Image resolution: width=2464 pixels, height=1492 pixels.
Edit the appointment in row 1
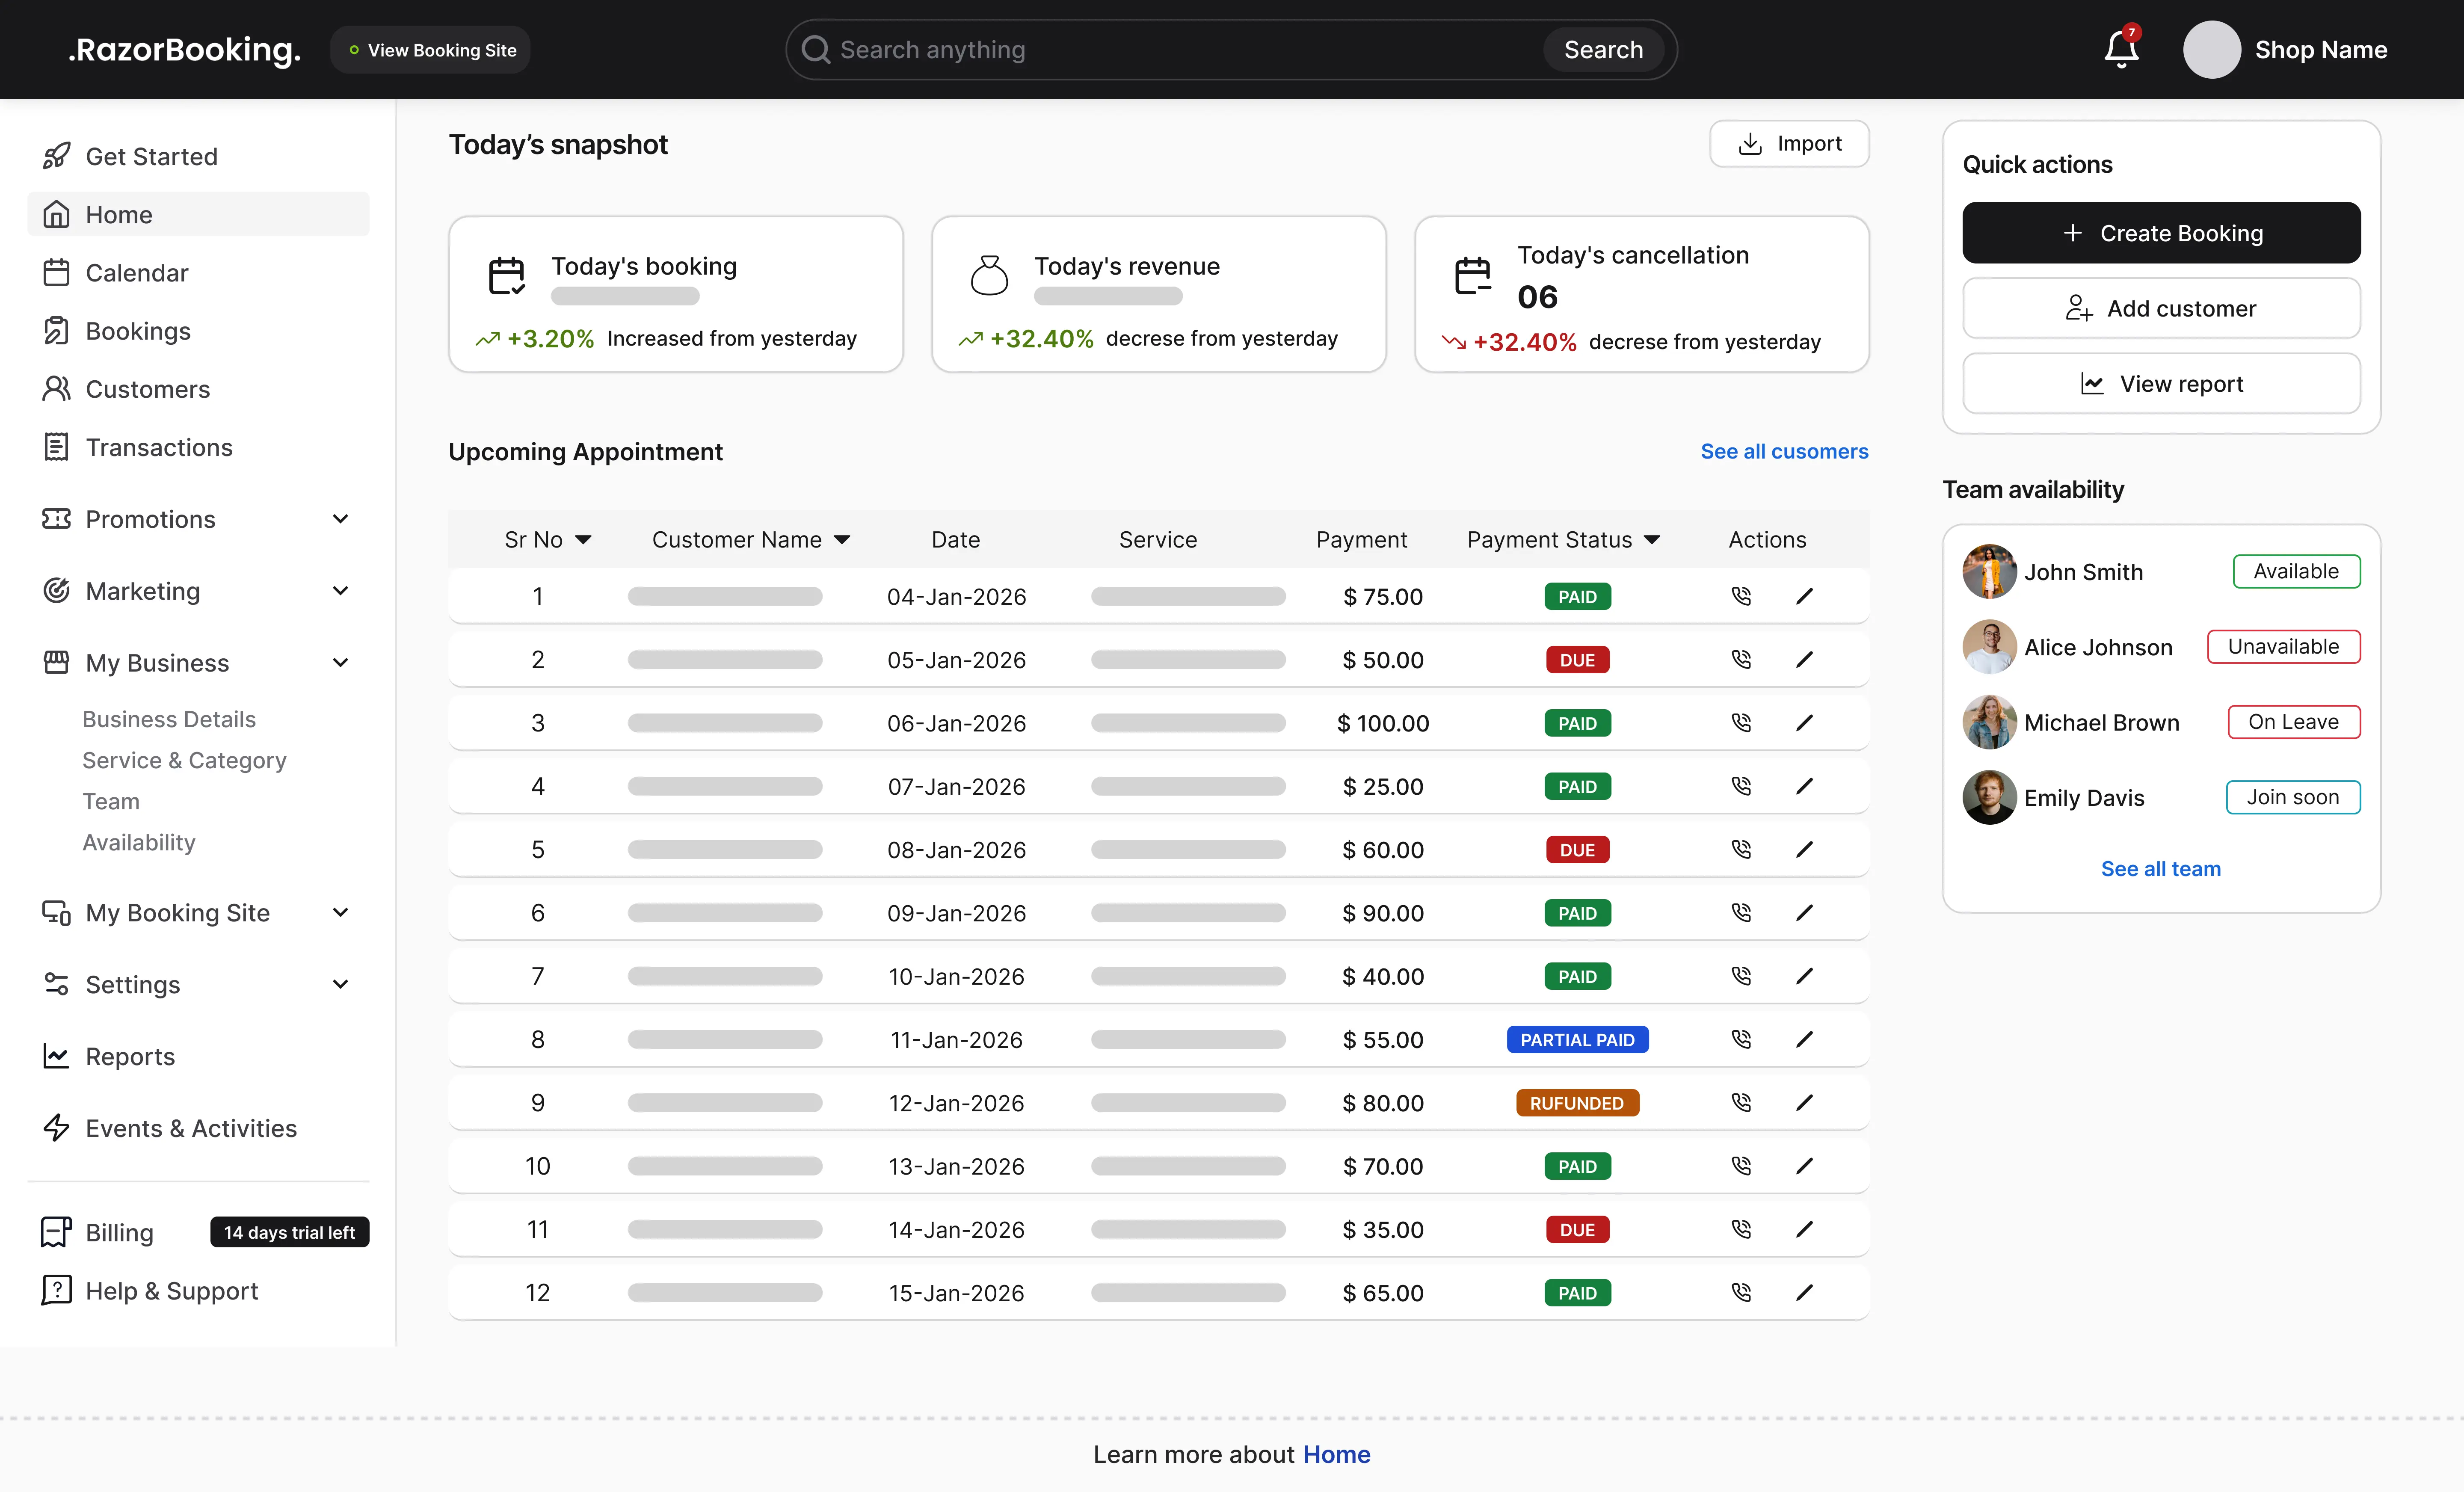1804,596
